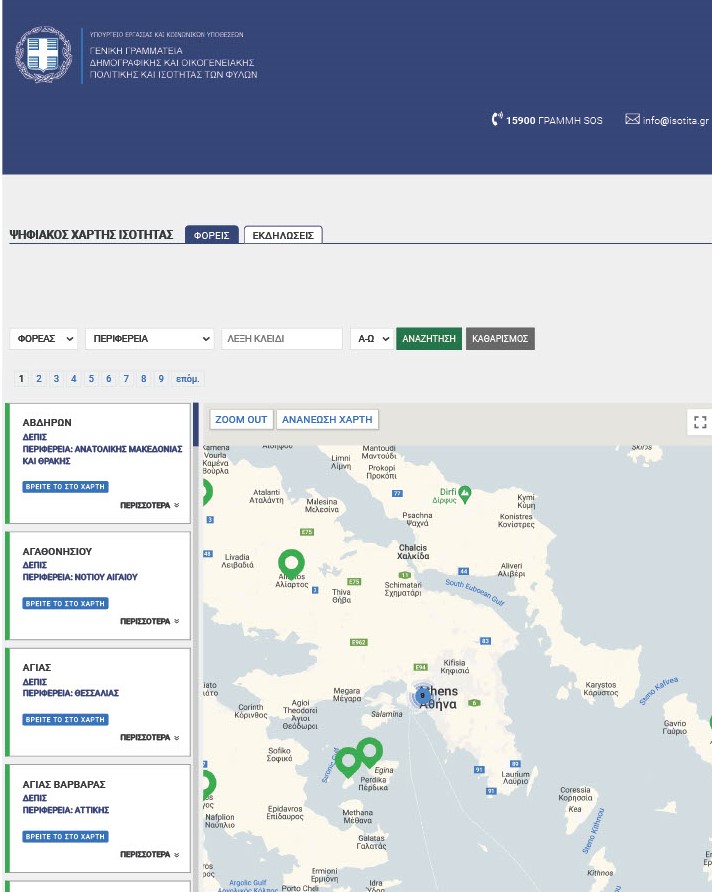Switch to the ΕΚΔΗΛΩΣΕΙΣ tab
This screenshot has width=712, height=892.
(283, 236)
